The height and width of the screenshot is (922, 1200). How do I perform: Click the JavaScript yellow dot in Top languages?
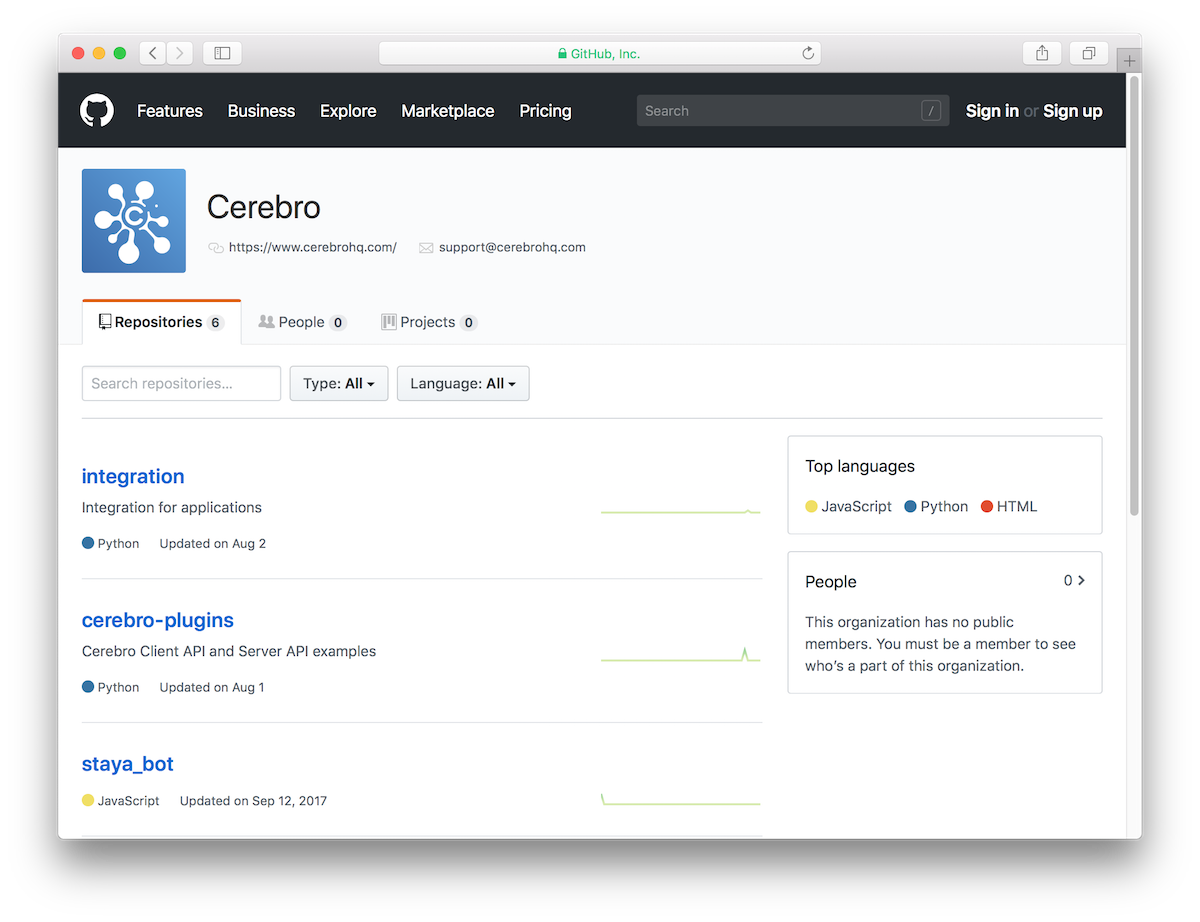pos(812,506)
